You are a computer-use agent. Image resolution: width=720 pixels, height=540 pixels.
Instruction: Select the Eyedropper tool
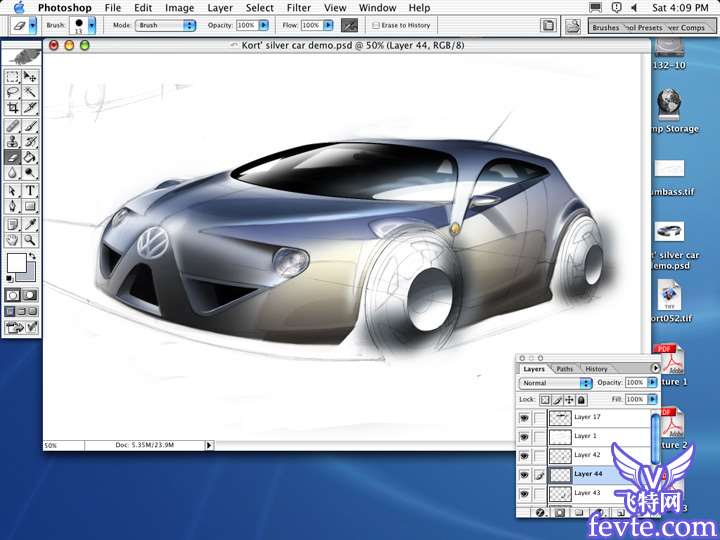(x=30, y=224)
